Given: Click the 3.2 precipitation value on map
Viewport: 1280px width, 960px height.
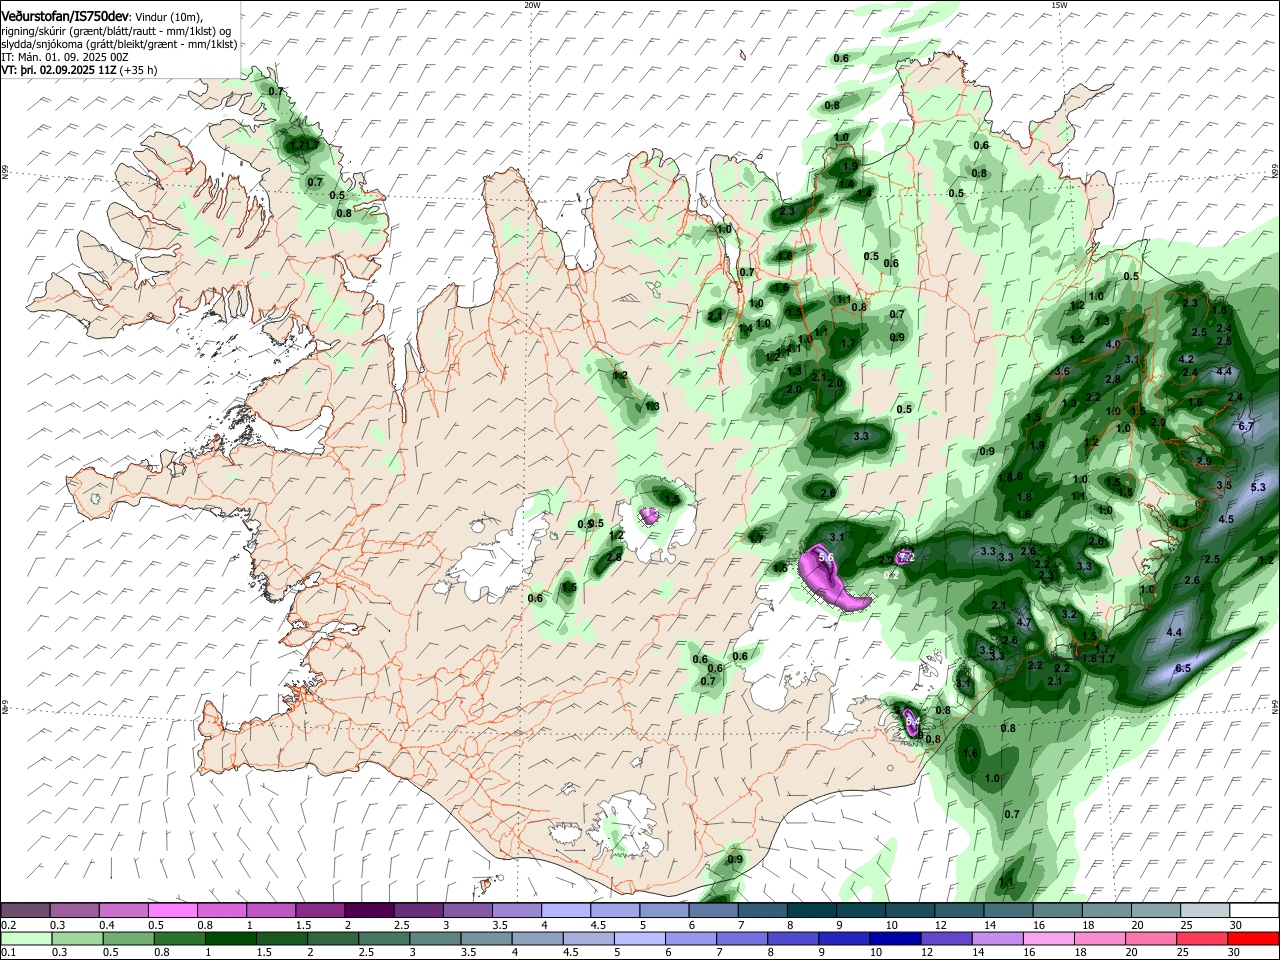Looking at the screenshot, I should 1069,614.
